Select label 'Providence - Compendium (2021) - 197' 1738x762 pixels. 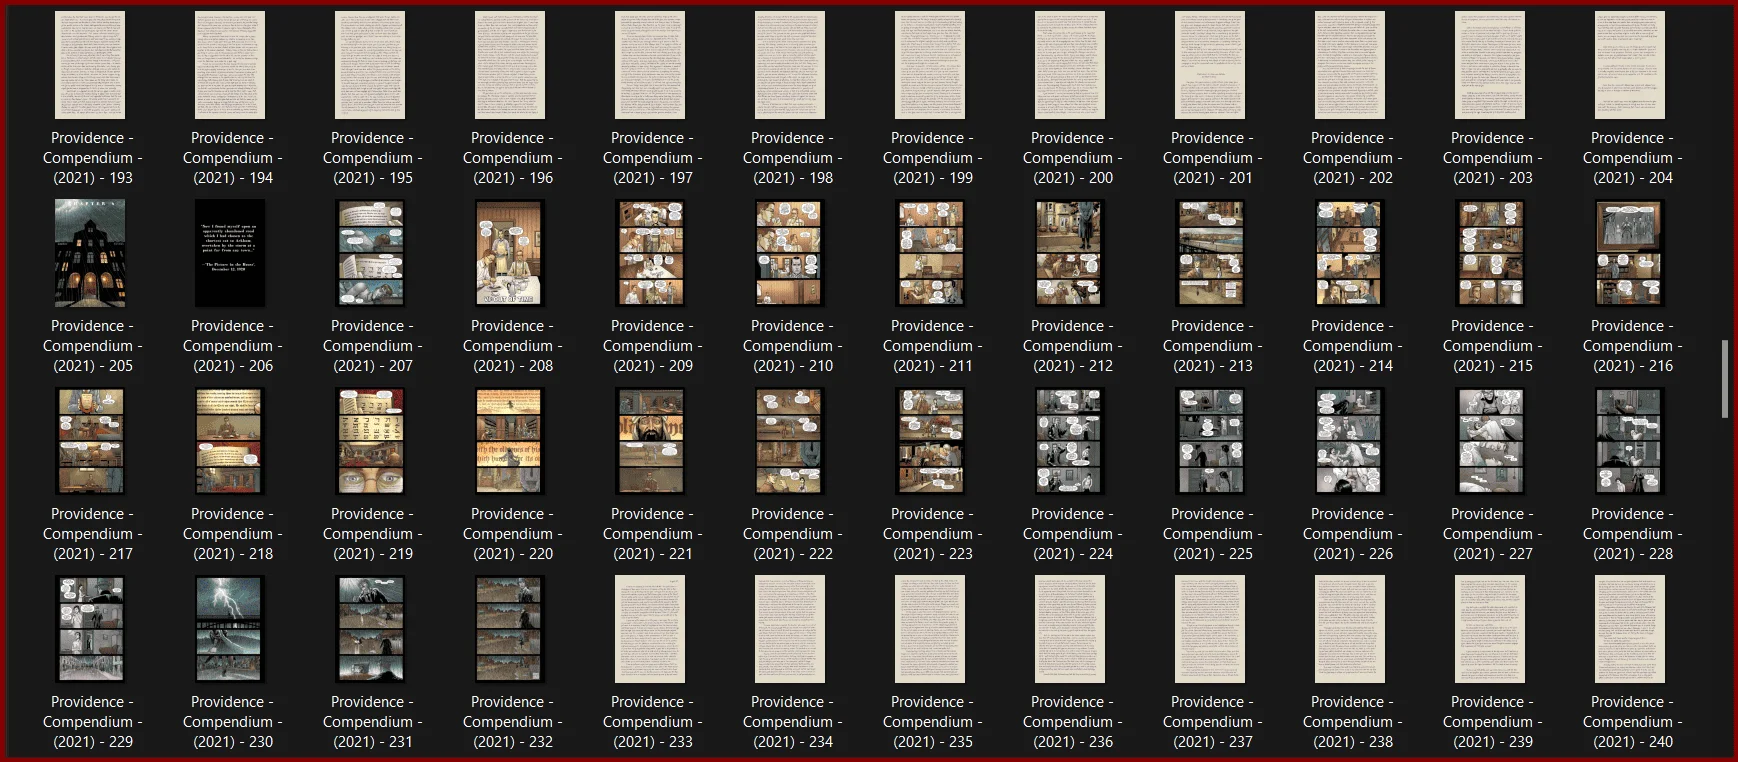[x=652, y=158]
